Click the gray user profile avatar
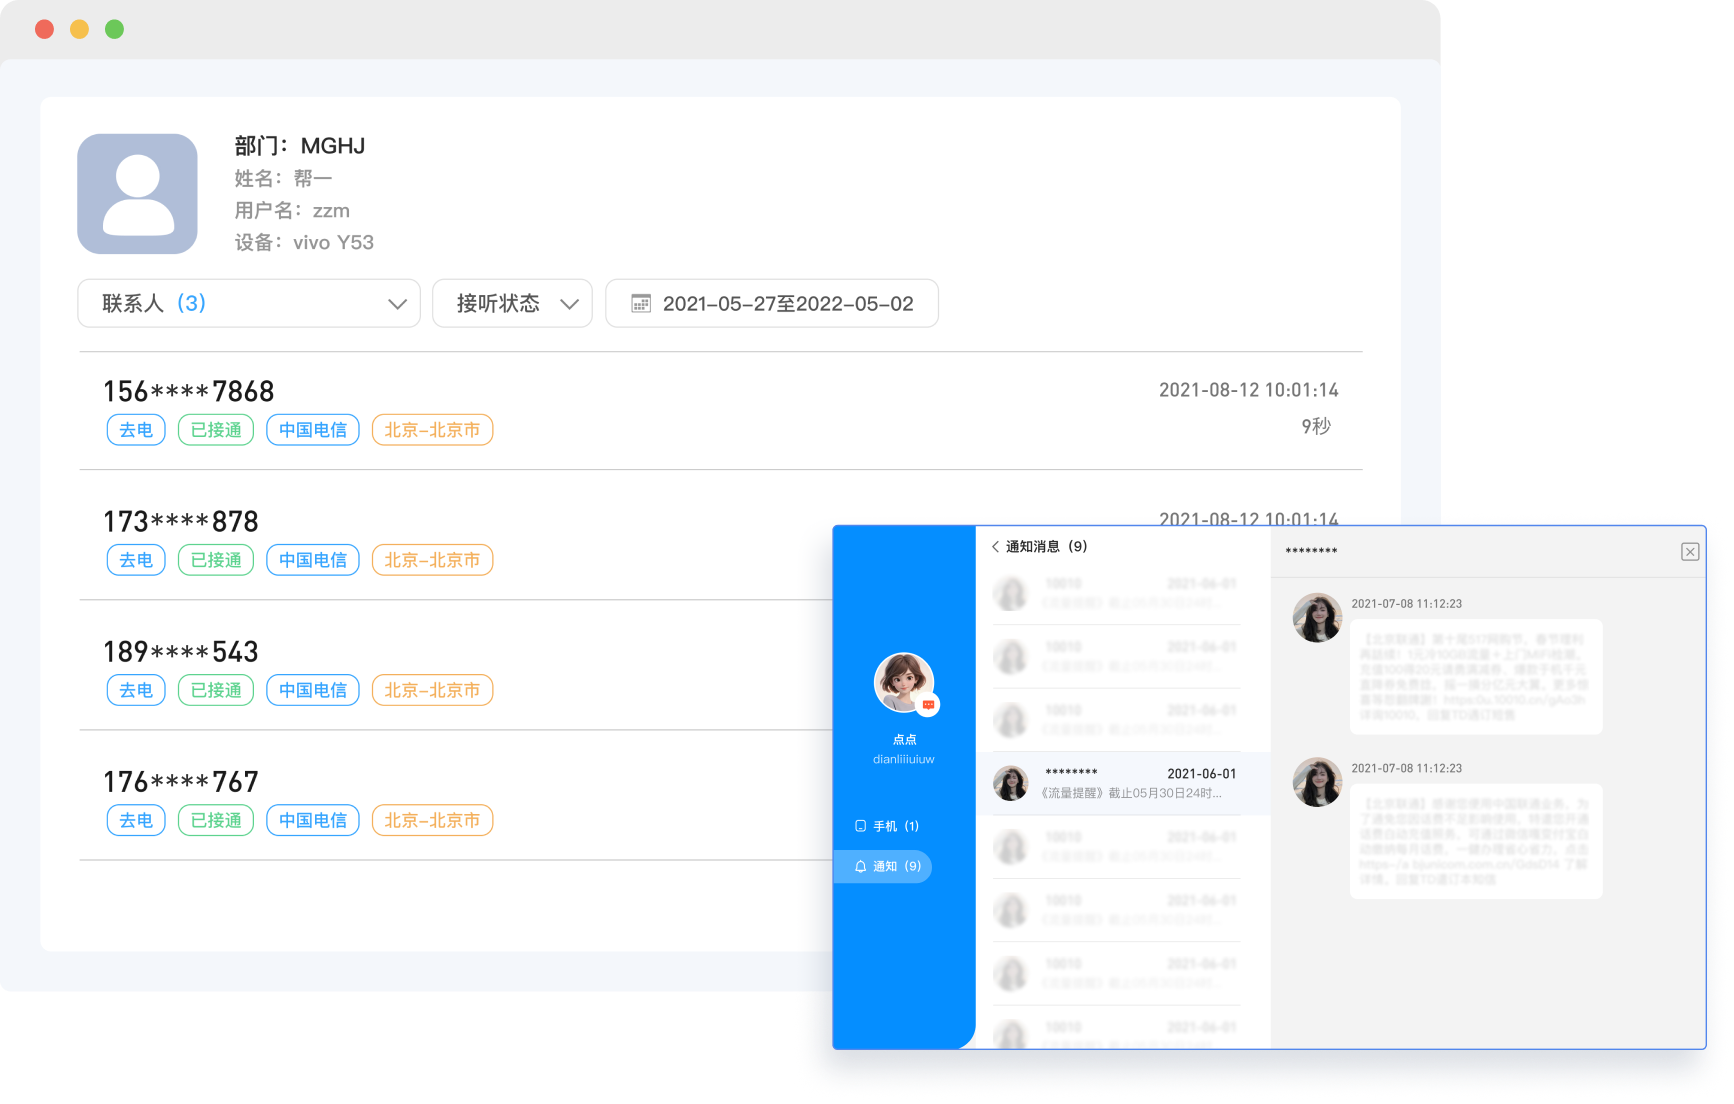The image size is (1734, 1104). point(137,193)
